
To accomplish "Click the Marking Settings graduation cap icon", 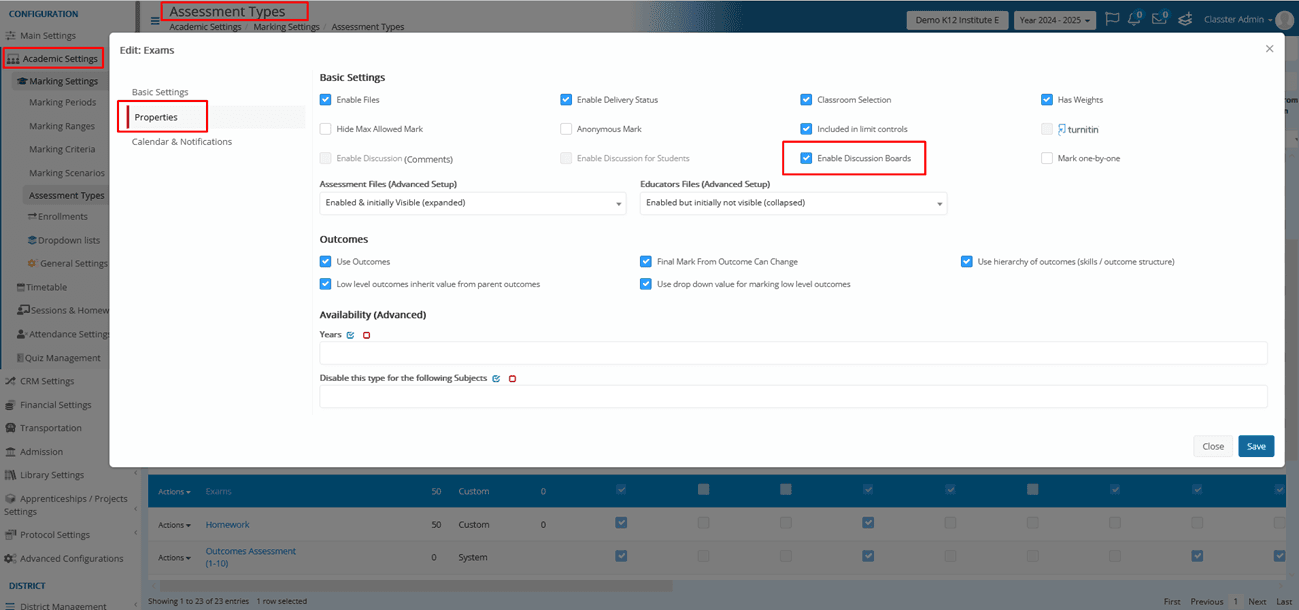I will pyautogui.click(x=22, y=82).
